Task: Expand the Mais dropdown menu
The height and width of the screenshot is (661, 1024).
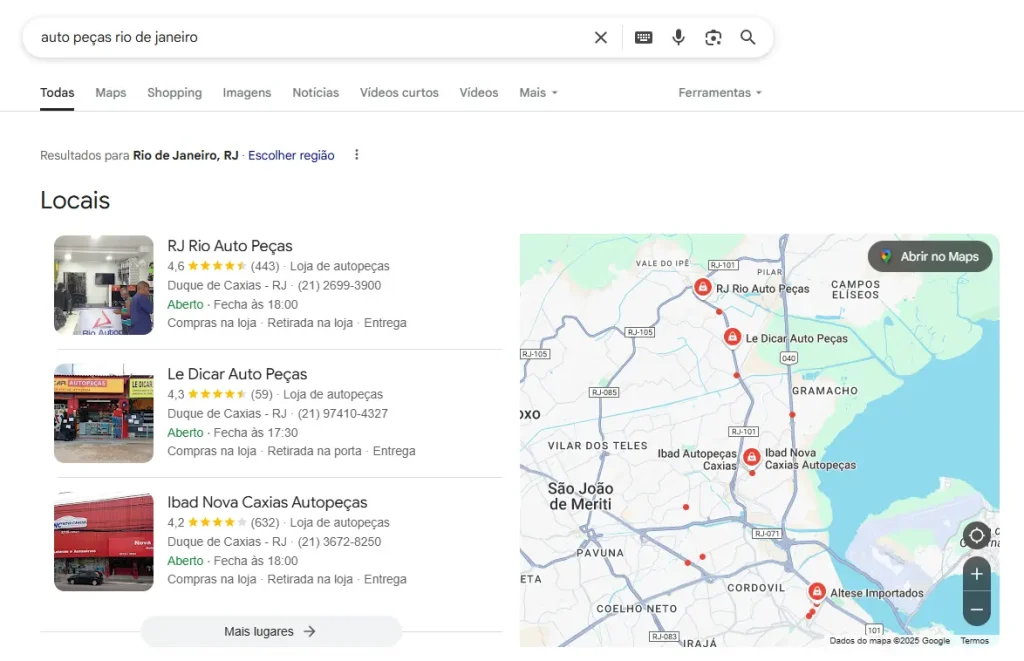Action: pyautogui.click(x=538, y=92)
